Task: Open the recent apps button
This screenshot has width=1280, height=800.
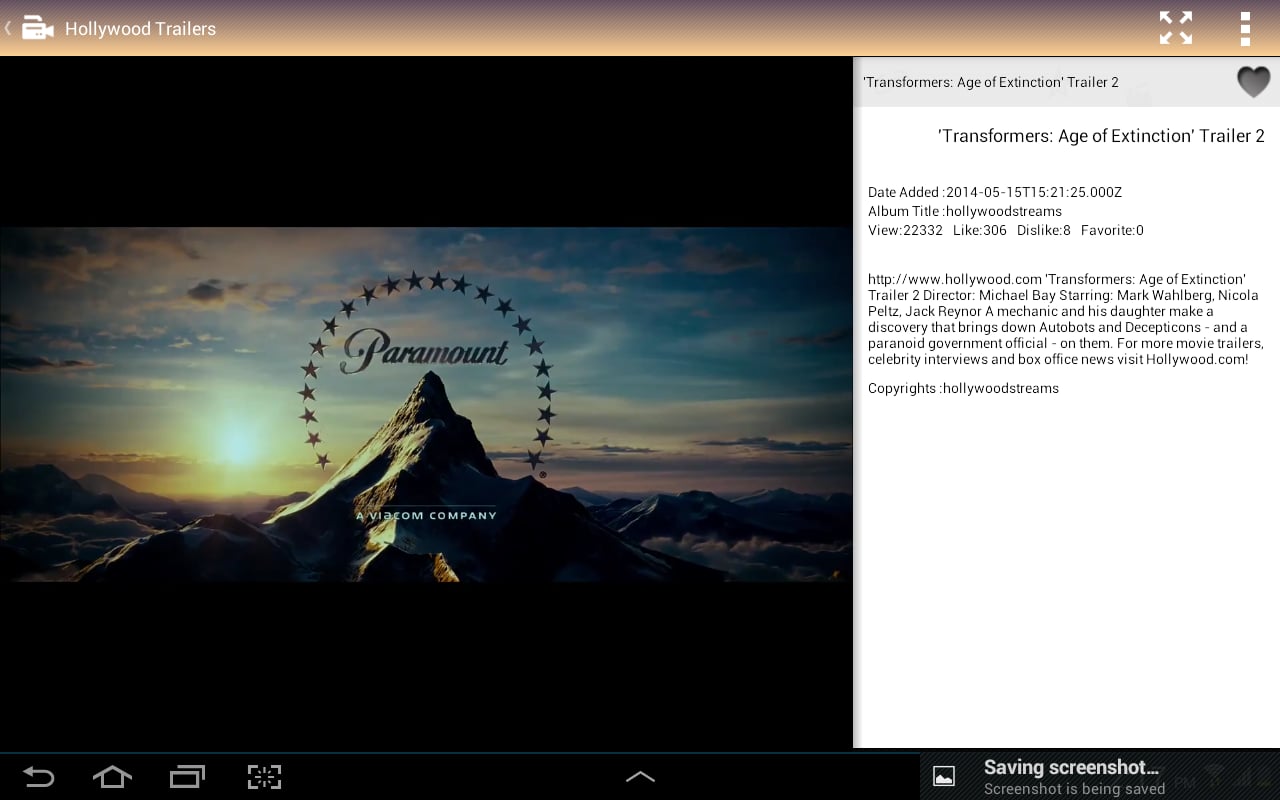Action: click(x=187, y=776)
